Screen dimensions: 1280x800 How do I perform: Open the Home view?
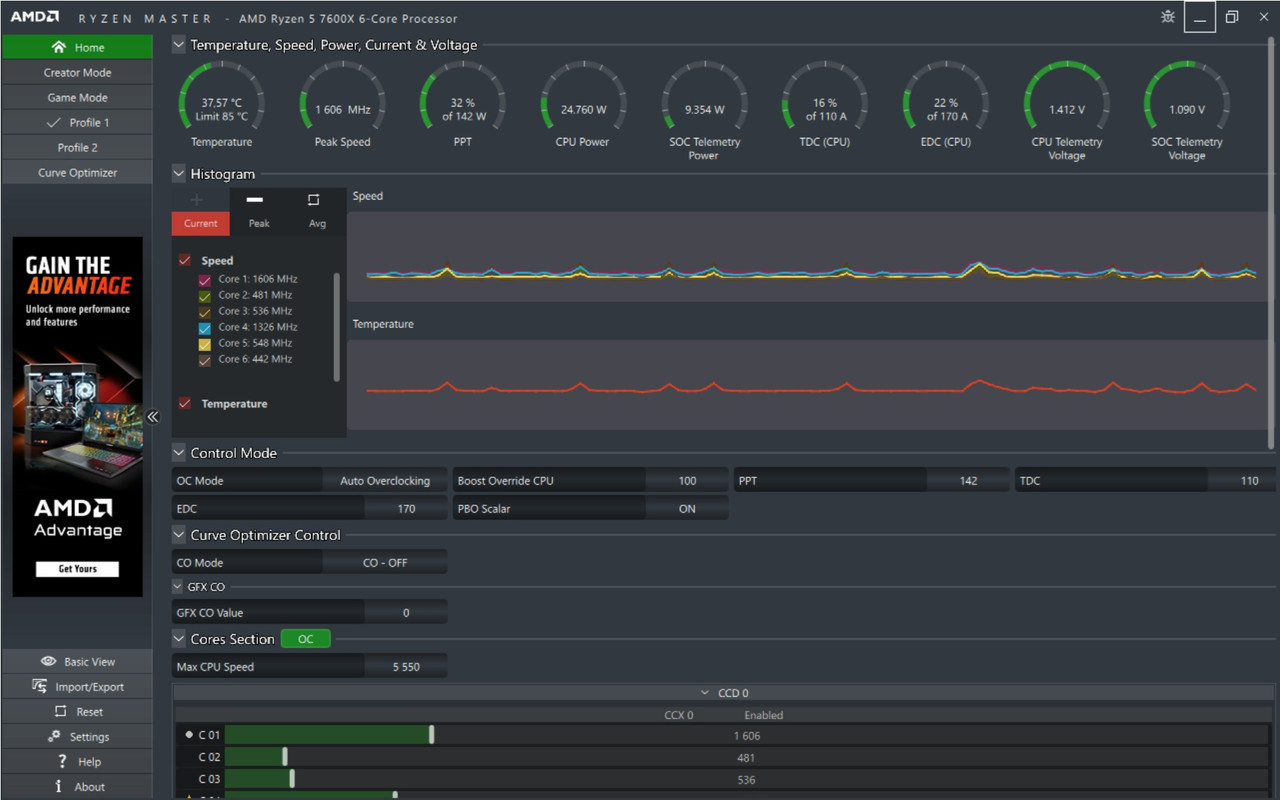pos(77,47)
